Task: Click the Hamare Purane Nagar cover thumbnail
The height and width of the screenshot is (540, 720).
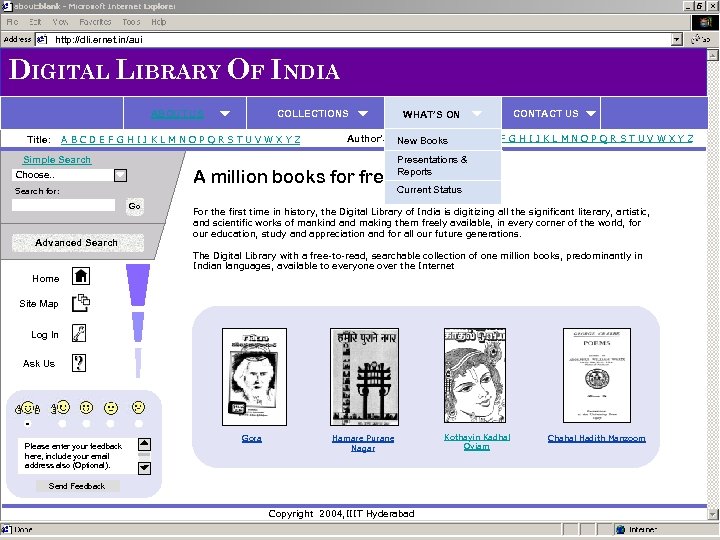Action: 364,377
